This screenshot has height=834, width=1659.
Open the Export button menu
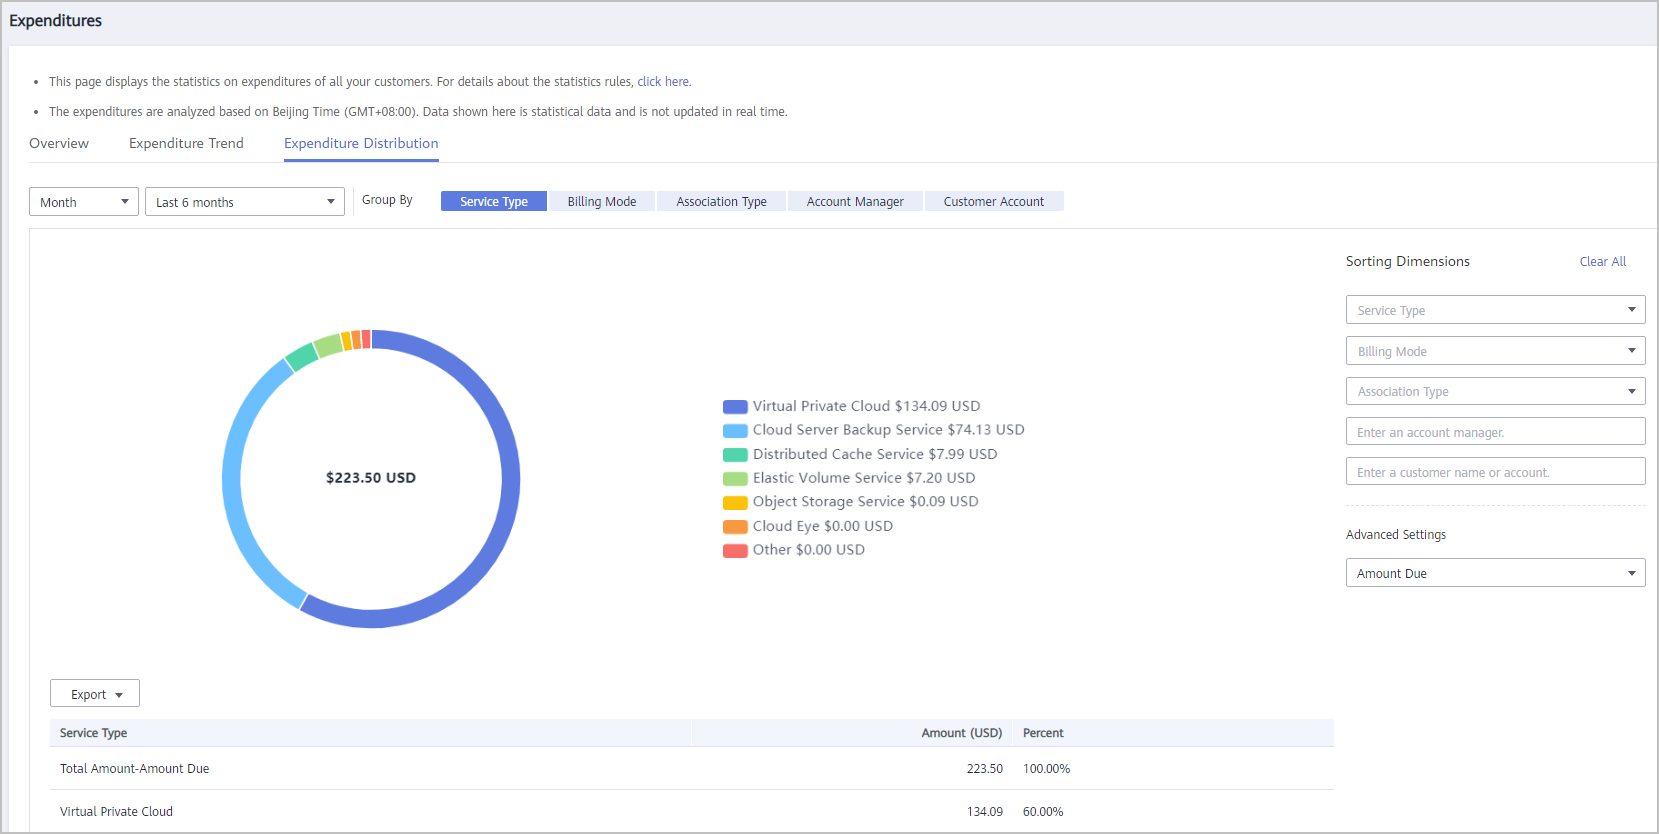coord(95,694)
